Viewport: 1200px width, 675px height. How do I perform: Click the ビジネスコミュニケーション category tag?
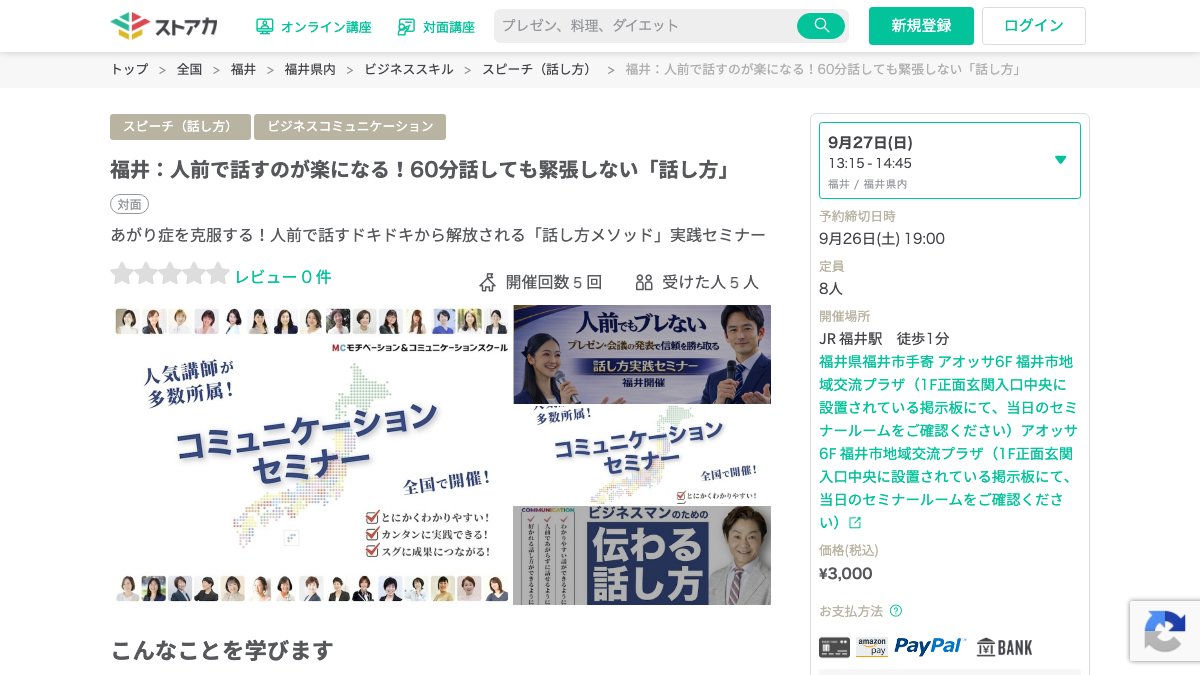click(x=350, y=127)
